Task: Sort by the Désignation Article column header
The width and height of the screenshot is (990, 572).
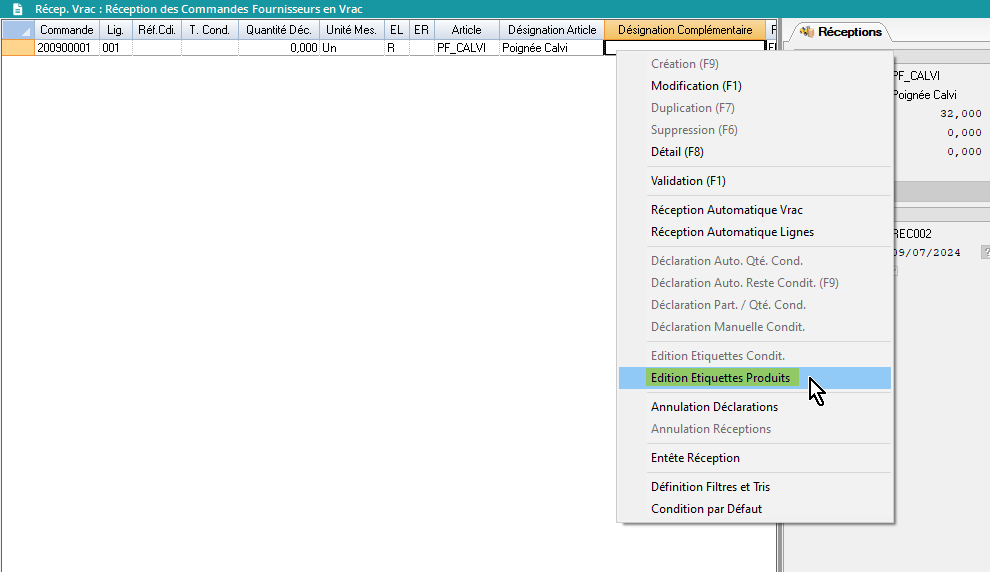Action: (x=551, y=30)
